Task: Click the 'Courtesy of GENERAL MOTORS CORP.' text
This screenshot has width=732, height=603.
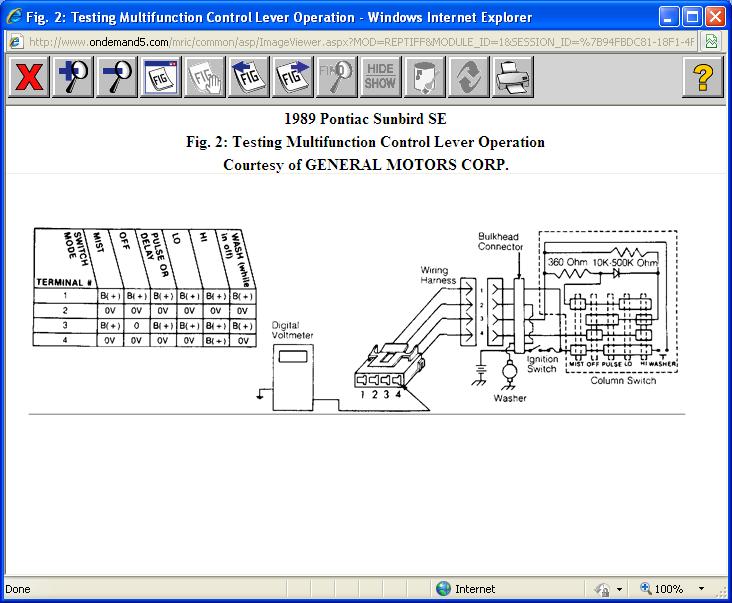Action: pos(366,165)
